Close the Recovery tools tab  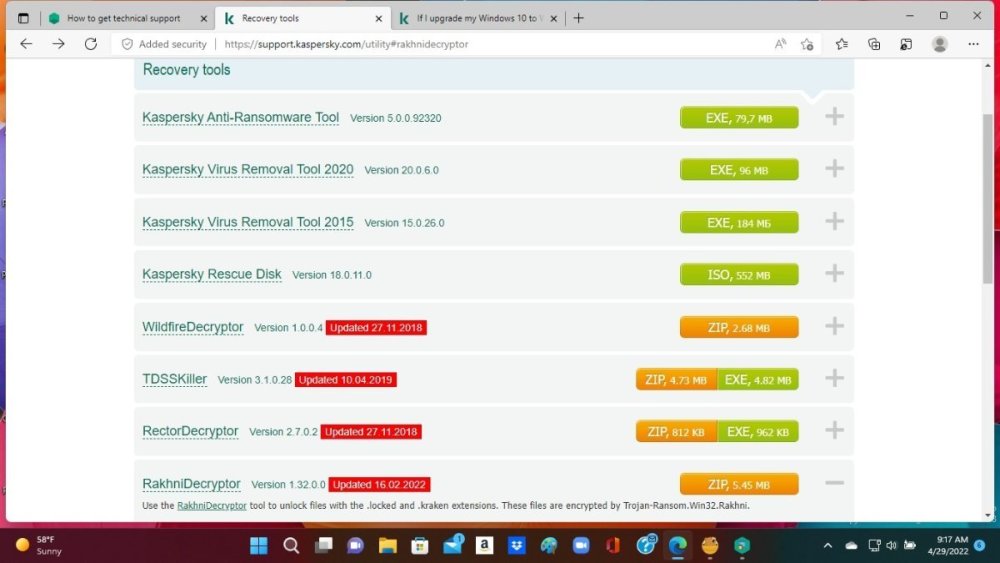pyautogui.click(x=379, y=18)
